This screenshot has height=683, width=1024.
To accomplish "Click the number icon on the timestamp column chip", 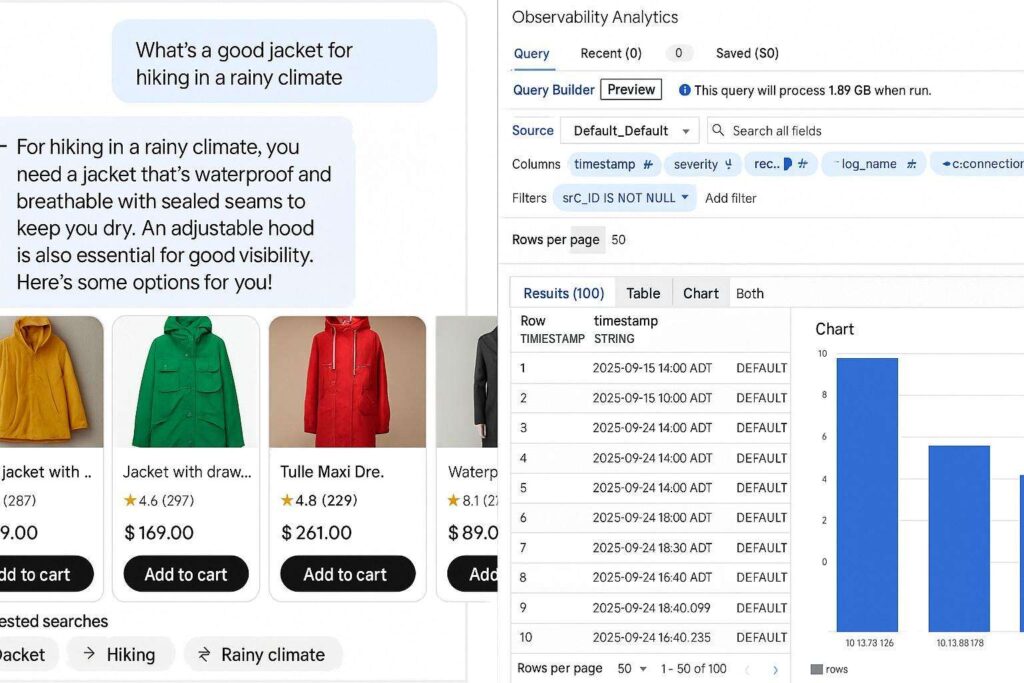I will (645, 164).
